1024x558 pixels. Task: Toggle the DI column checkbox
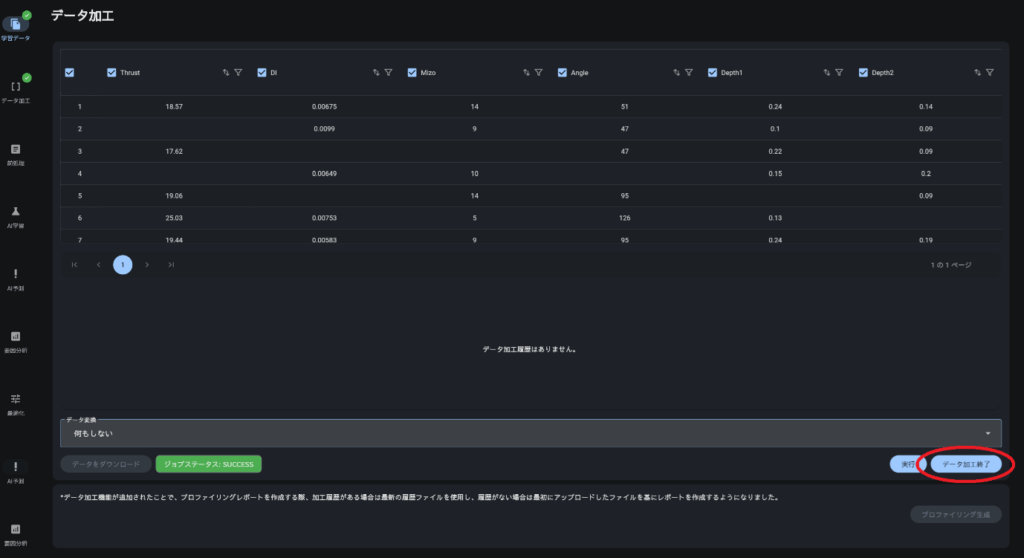(x=262, y=73)
